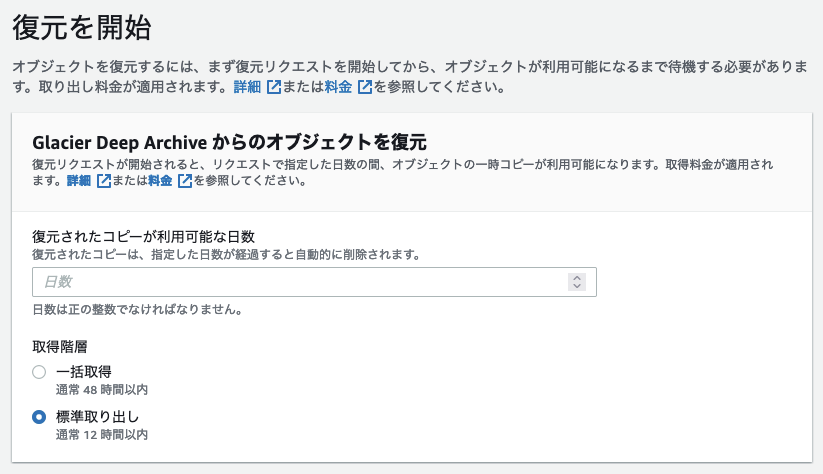The height and width of the screenshot is (474, 823).
Task: Open the 料金 link in the intro paragraph
Action: tap(338, 87)
